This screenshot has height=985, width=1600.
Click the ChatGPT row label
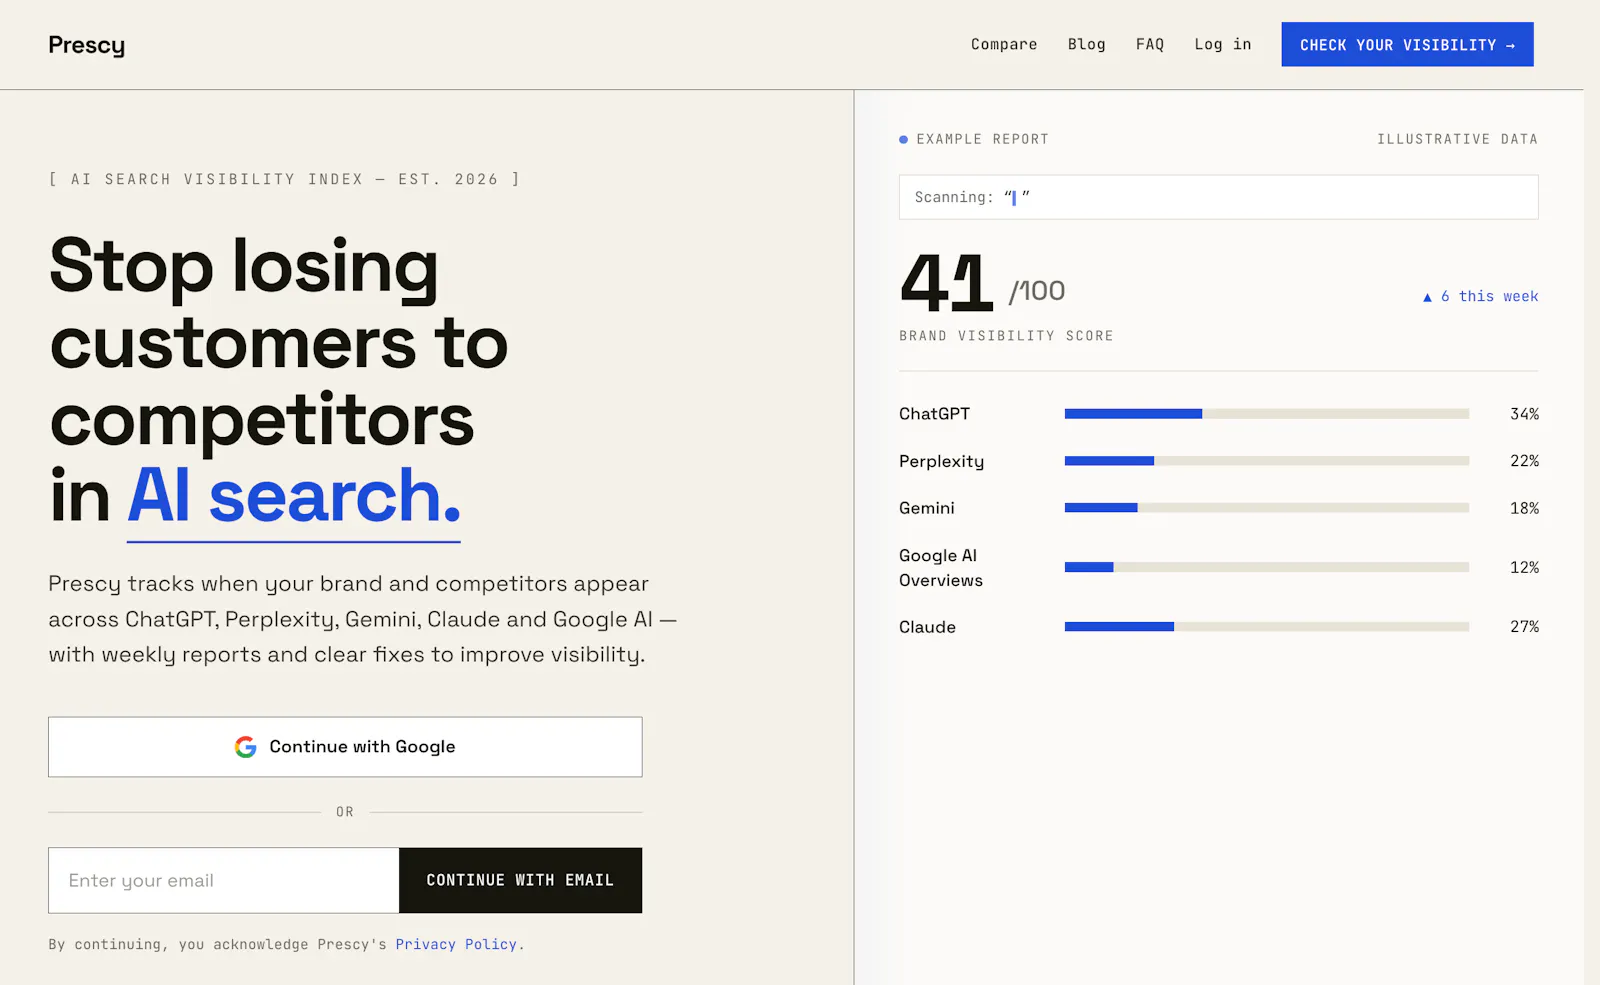934,414
